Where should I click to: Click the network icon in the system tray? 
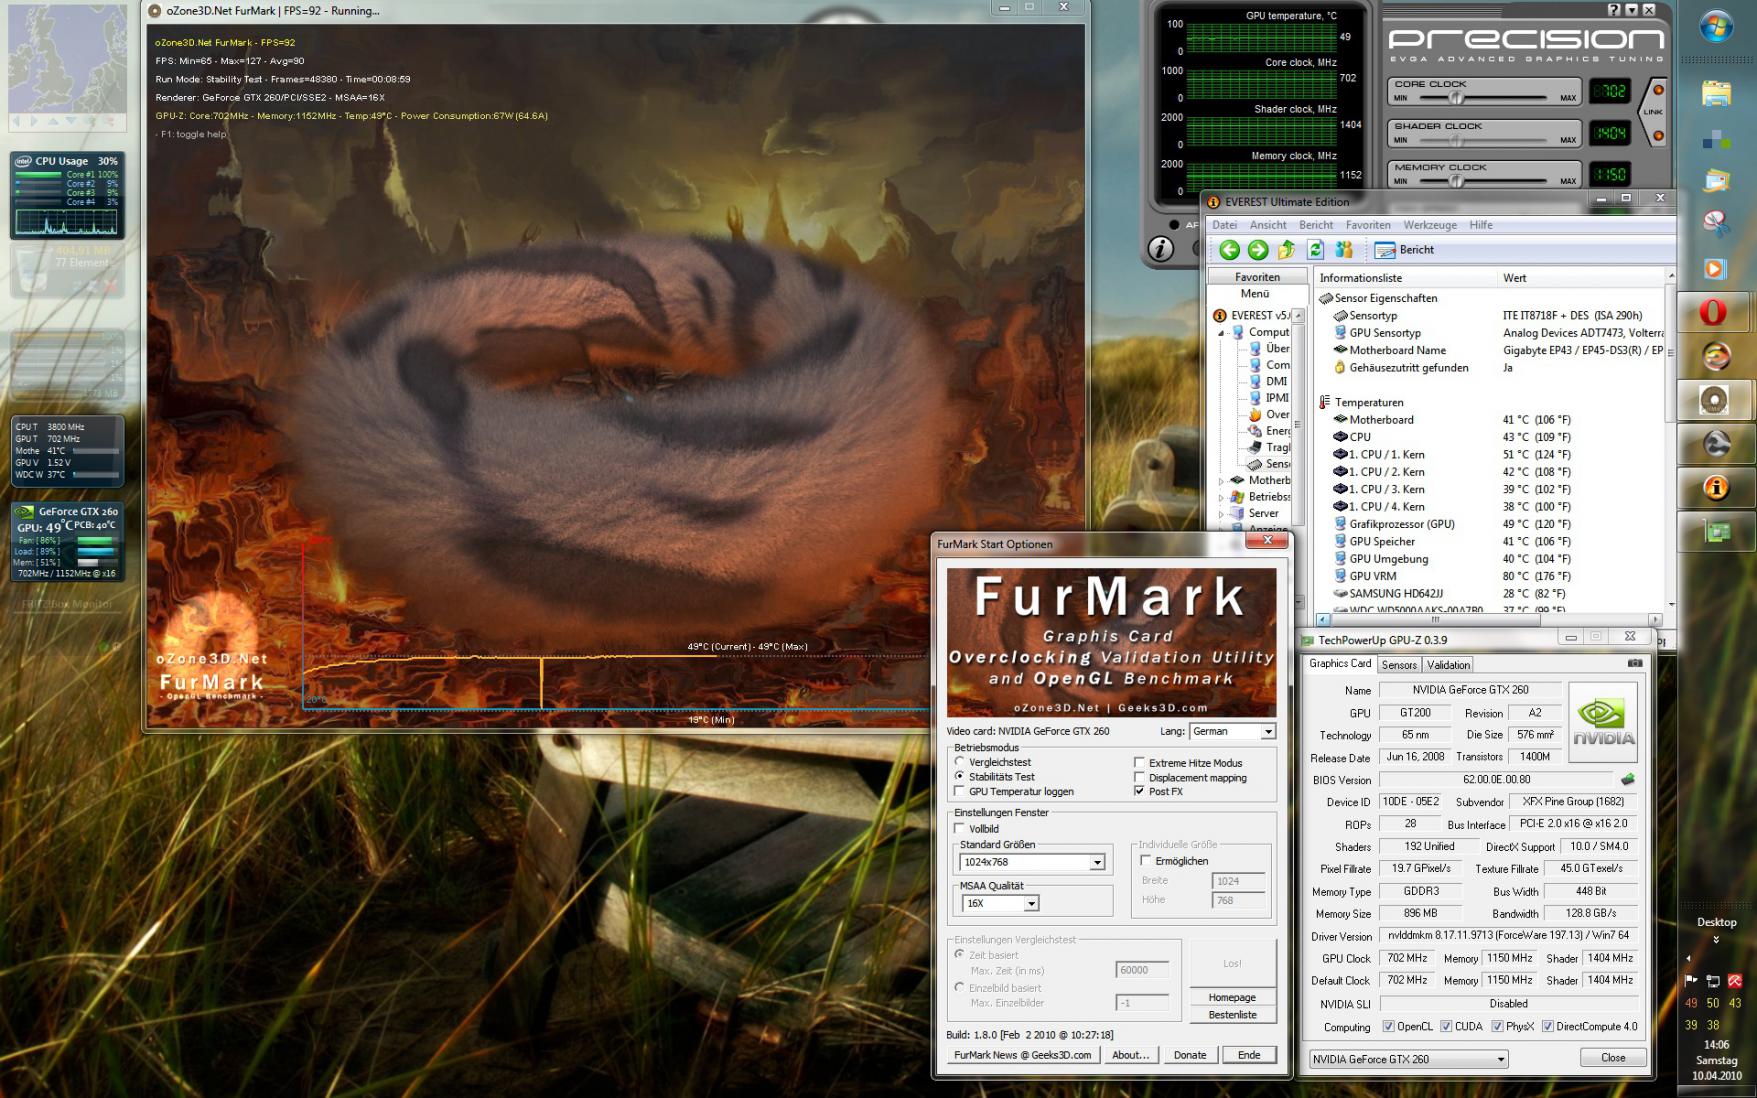coord(1713,981)
